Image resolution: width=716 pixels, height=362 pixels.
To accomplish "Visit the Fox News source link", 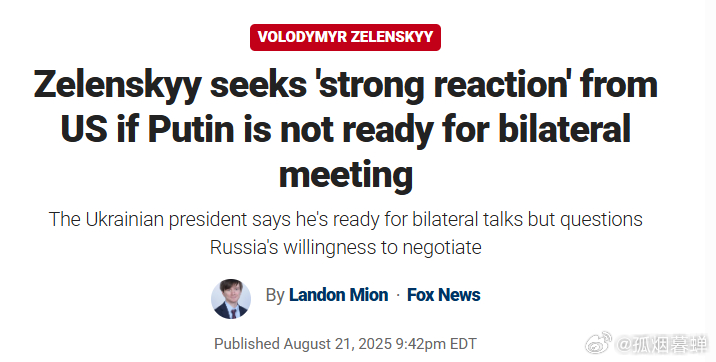I will point(443,295).
